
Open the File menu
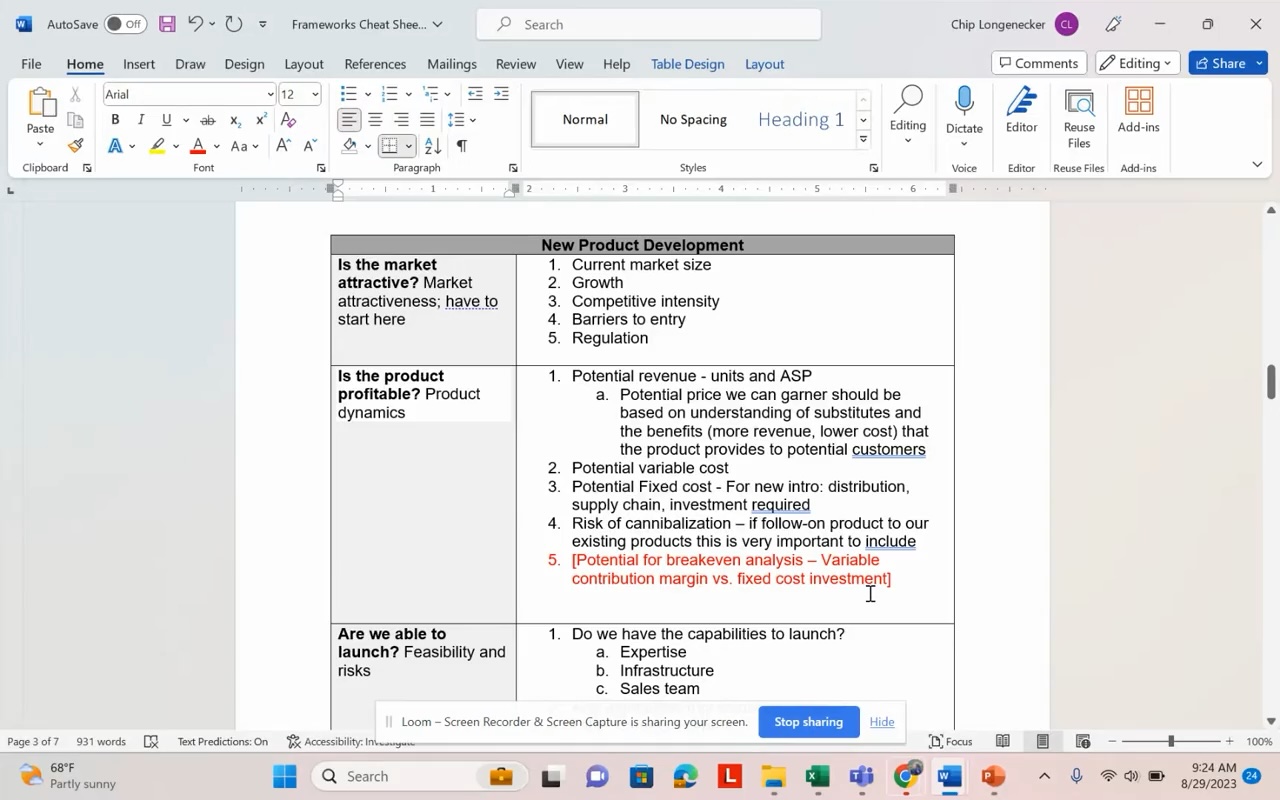[x=31, y=64]
